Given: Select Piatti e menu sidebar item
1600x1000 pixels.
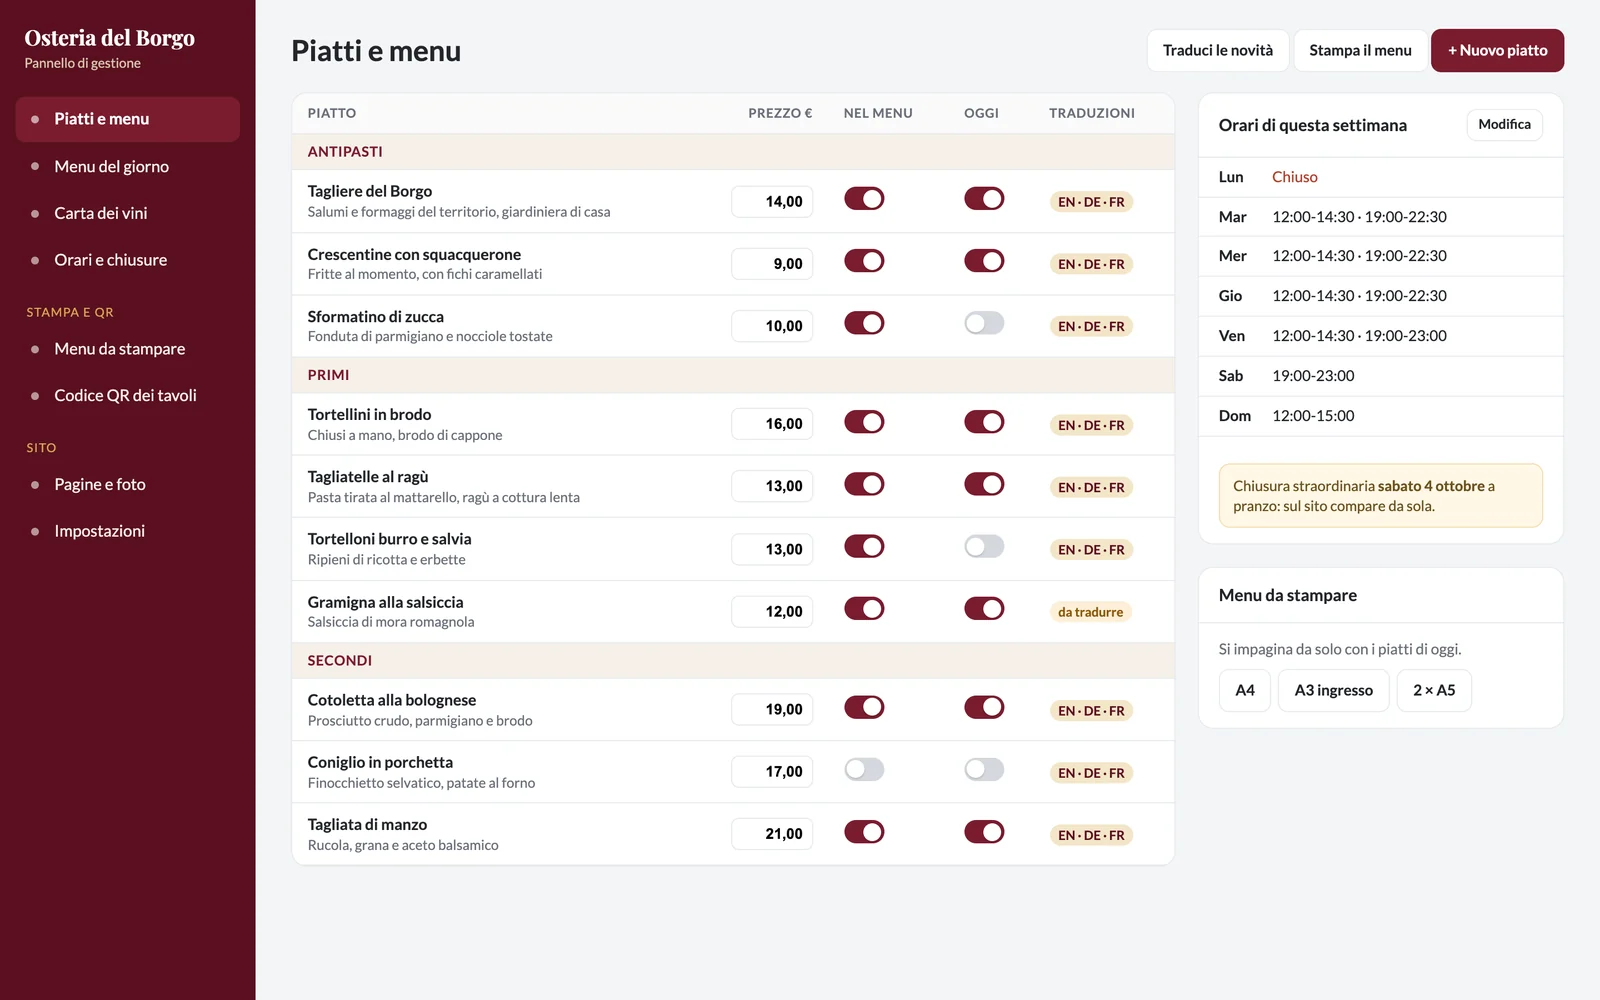Looking at the screenshot, I should (127, 119).
